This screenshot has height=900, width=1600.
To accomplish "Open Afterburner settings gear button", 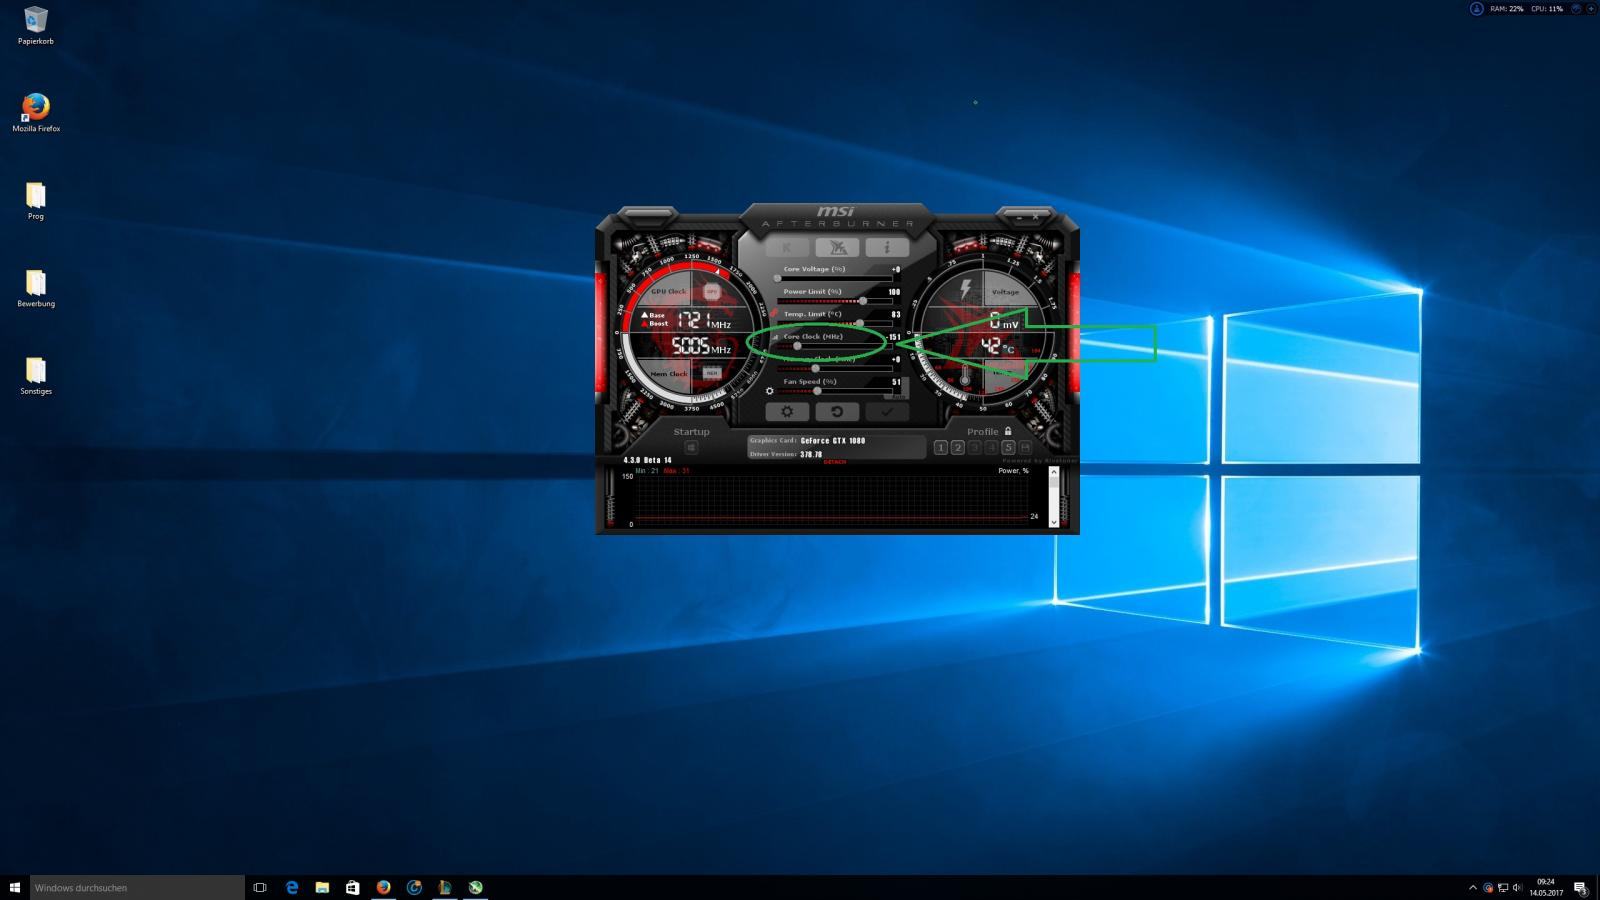I will [787, 411].
